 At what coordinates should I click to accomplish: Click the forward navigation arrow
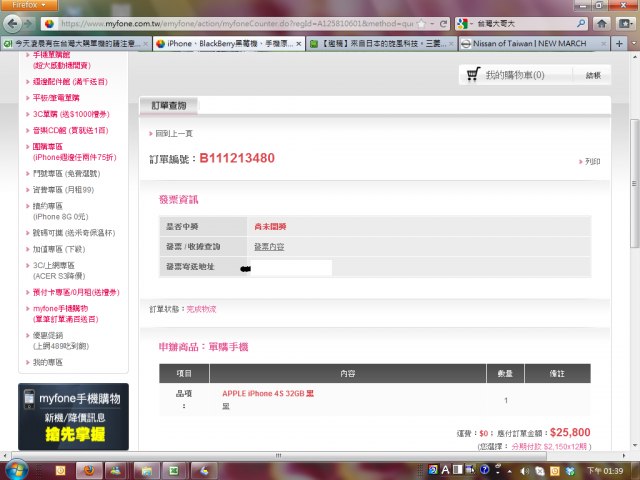pyautogui.click(x=29, y=24)
